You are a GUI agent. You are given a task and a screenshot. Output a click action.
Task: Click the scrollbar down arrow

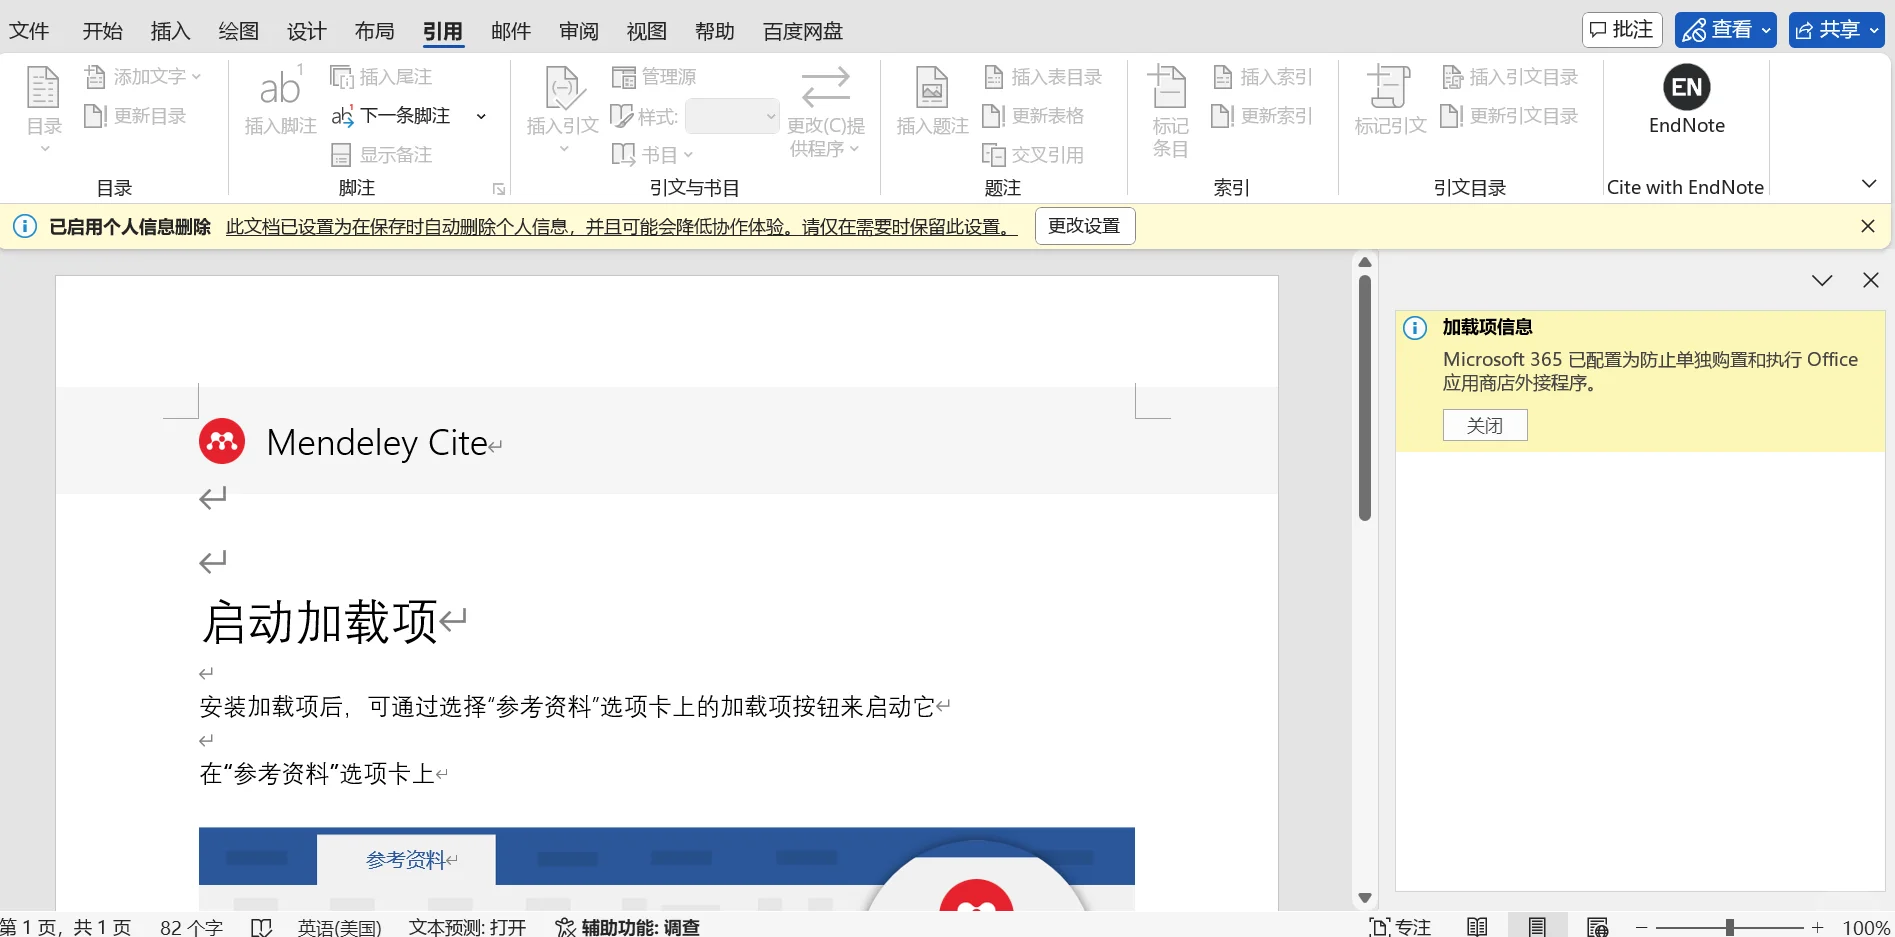pos(1364,898)
